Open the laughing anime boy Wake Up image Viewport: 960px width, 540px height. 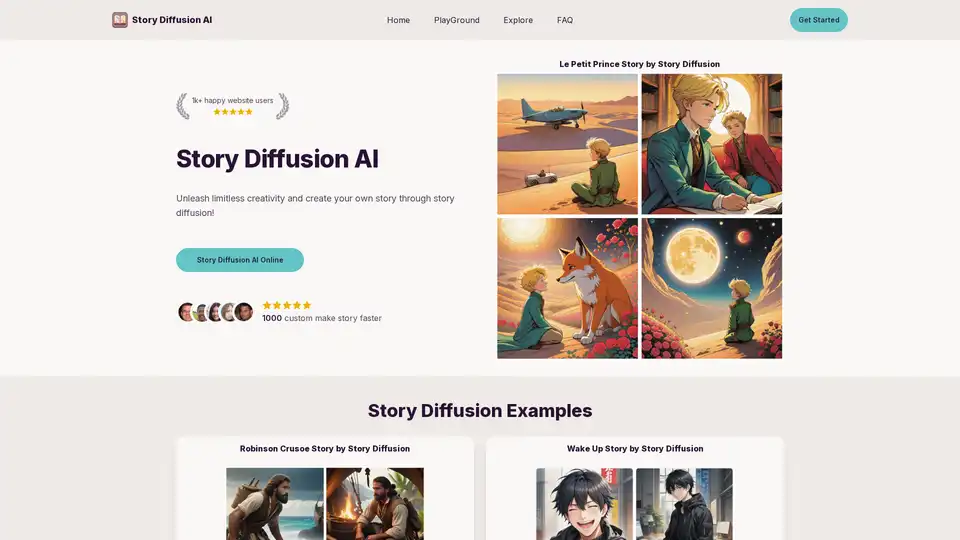coord(584,504)
